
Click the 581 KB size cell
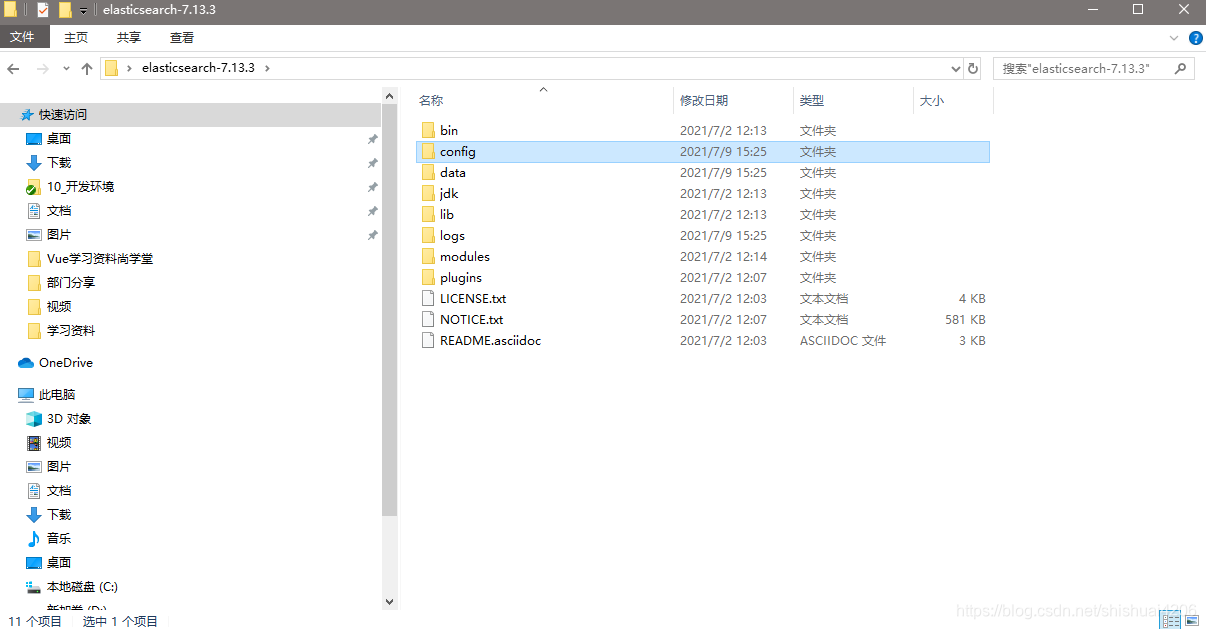coord(965,319)
